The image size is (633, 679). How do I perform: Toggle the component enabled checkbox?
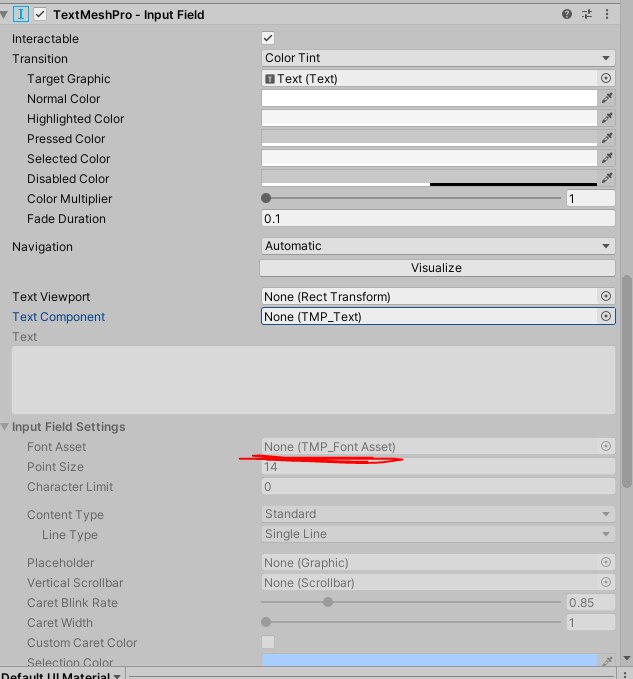point(40,14)
